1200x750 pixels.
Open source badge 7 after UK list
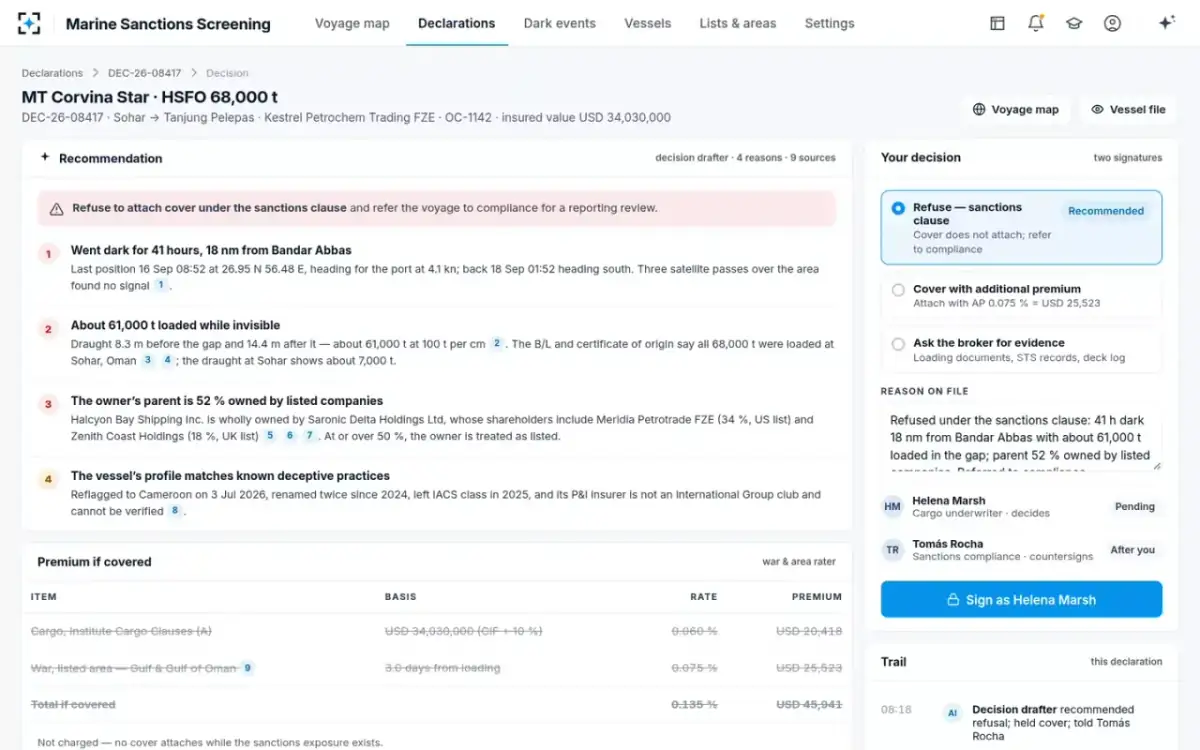(309, 436)
